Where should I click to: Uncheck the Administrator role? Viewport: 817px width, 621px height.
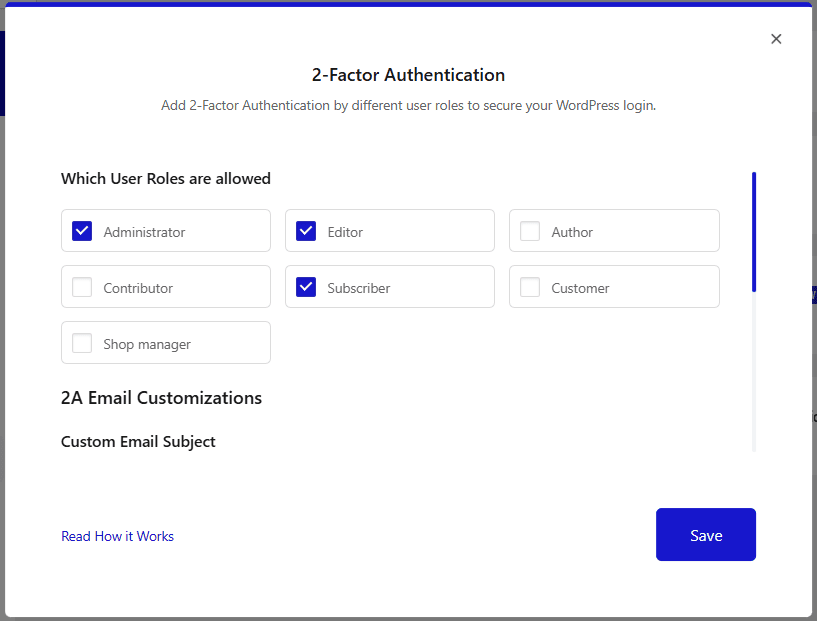pos(81,231)
